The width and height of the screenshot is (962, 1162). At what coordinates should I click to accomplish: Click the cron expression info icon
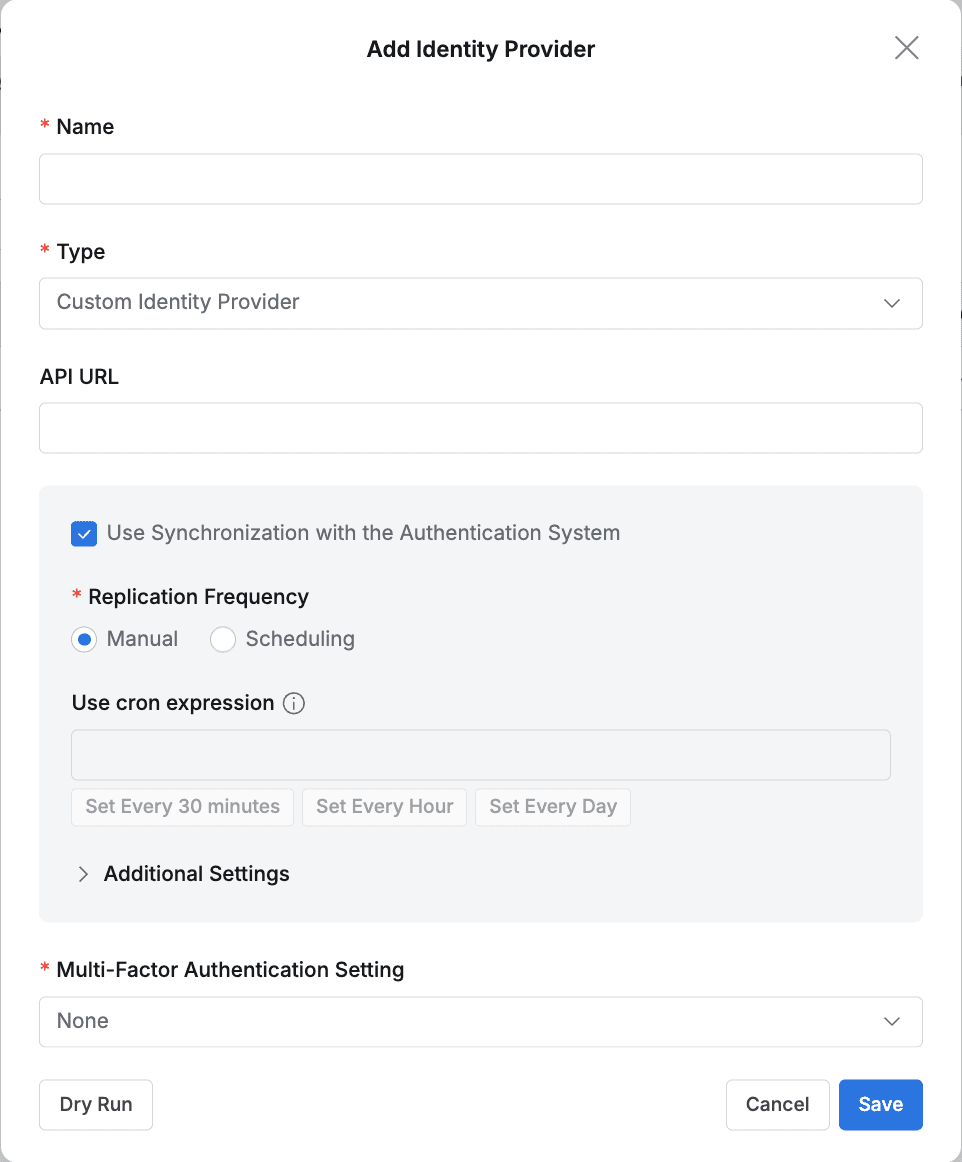point(294,703)
